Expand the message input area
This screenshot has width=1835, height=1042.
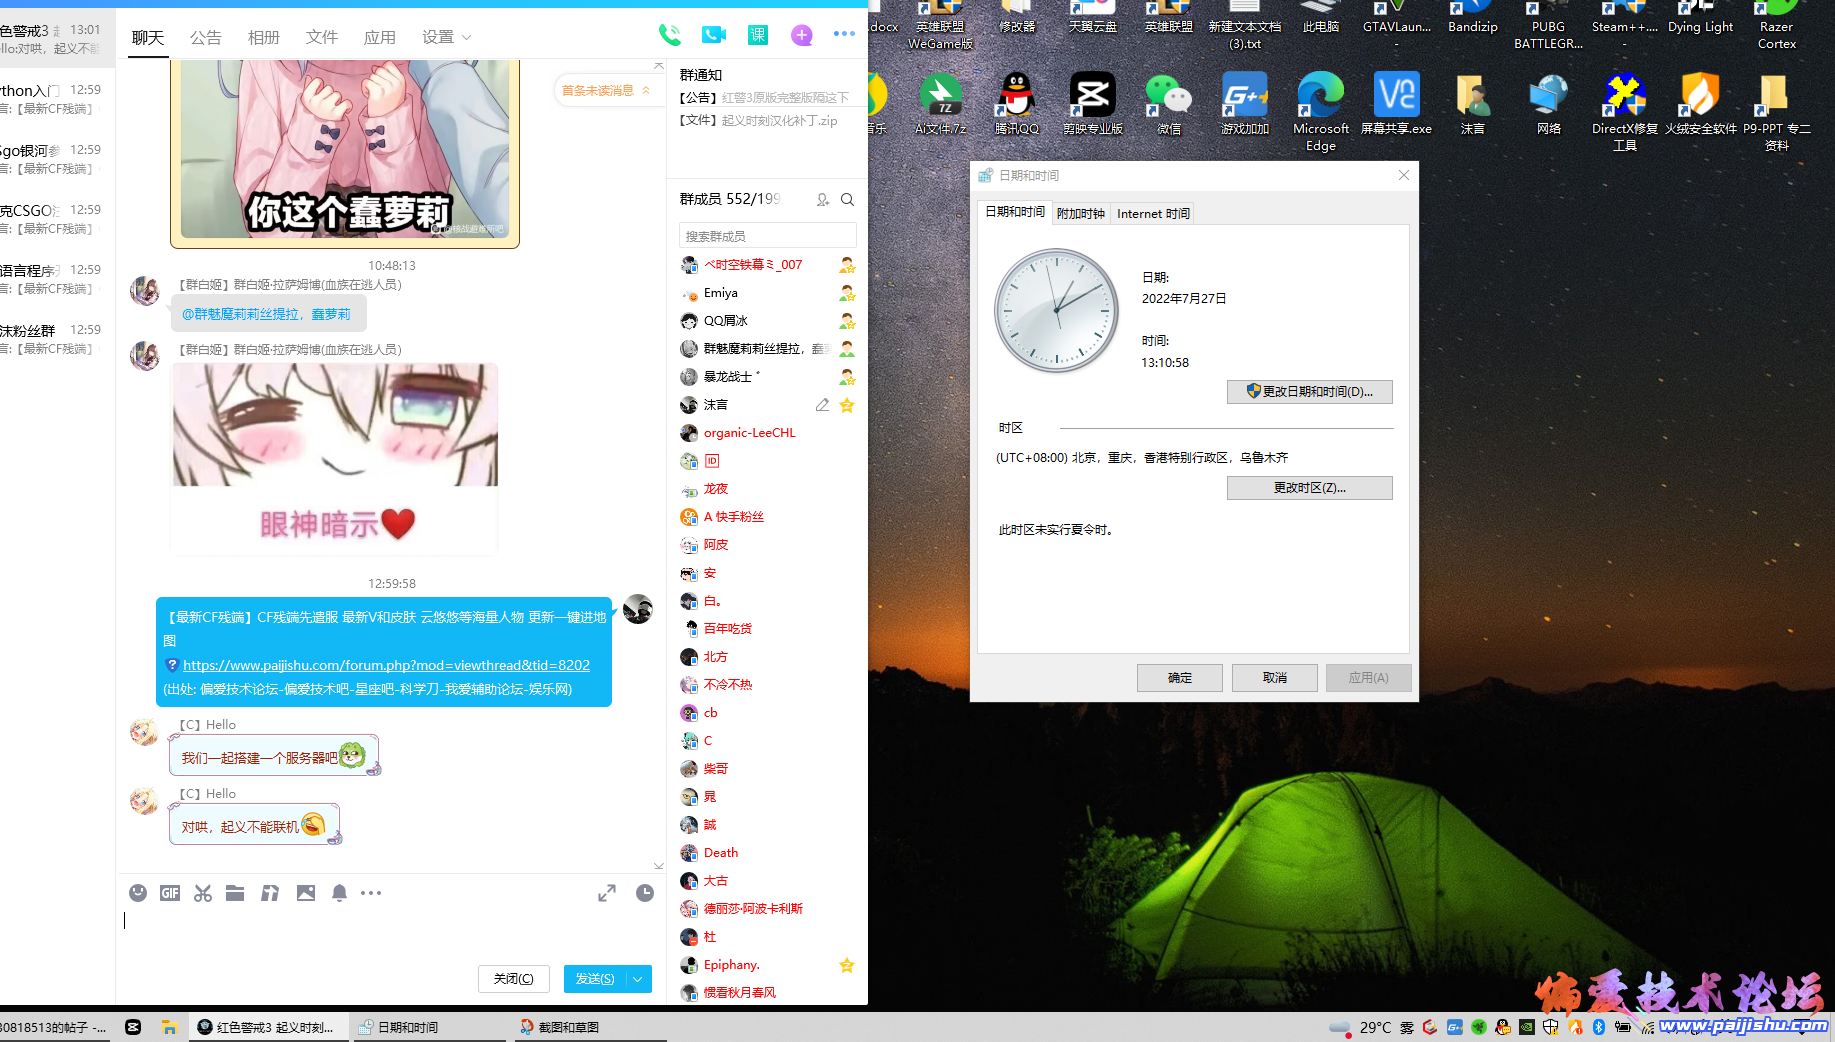(x=607, y=893)
